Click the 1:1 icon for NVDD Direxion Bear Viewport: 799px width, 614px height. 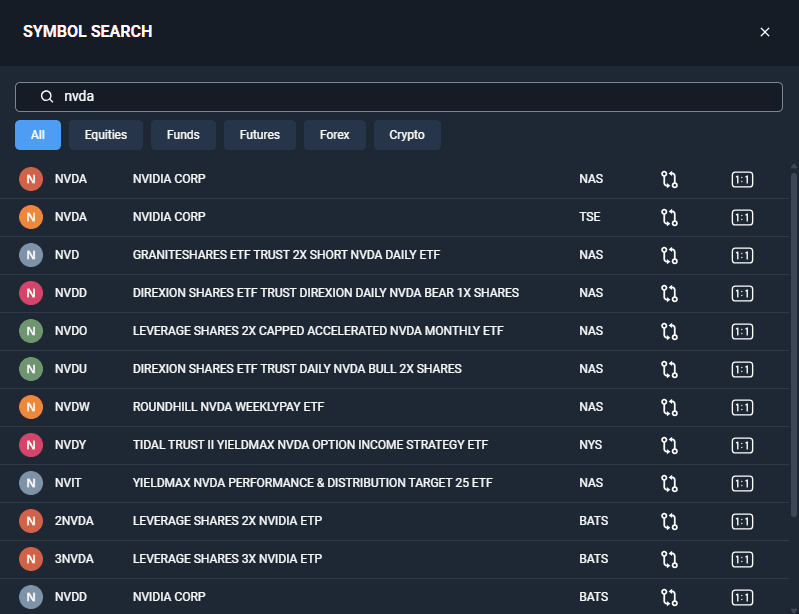(x=742, y=293)
